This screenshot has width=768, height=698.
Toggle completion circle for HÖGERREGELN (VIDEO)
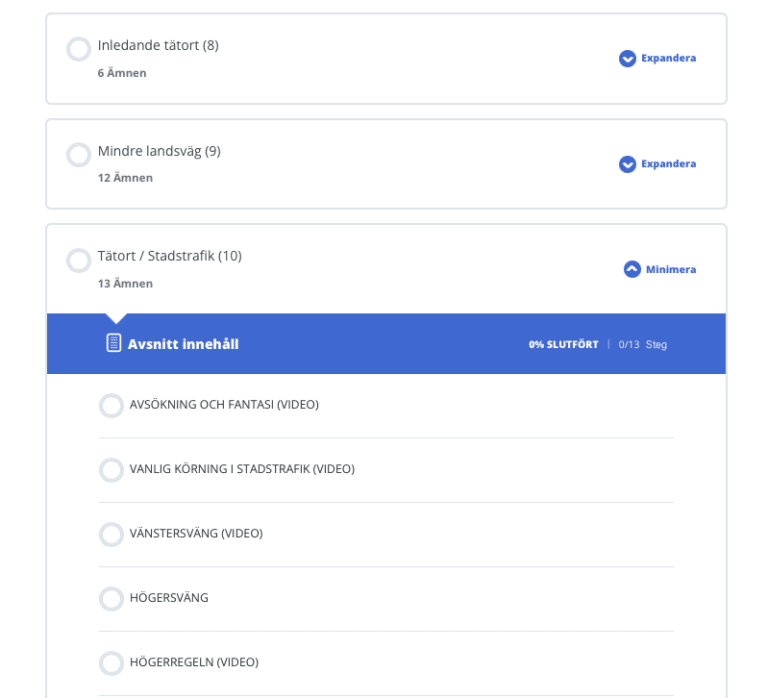click(x=111, y=663)
